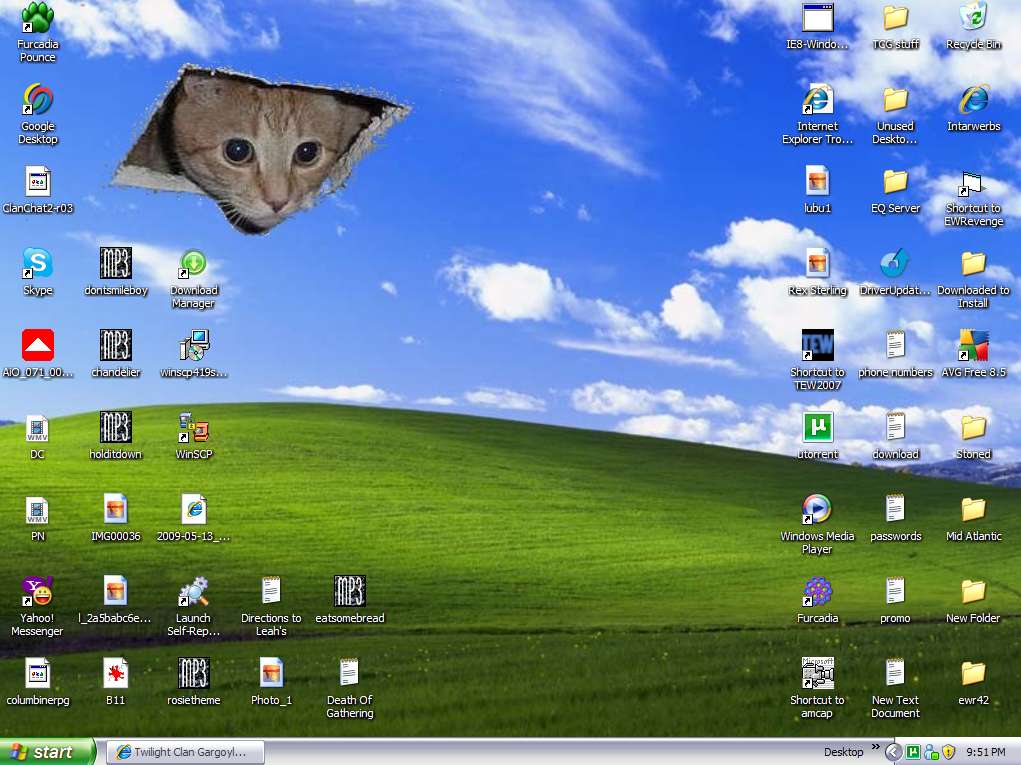This screenshot has width=1021, height=765.
Task: Select the Downloaded to Install folder
Action: pos(973,264)
